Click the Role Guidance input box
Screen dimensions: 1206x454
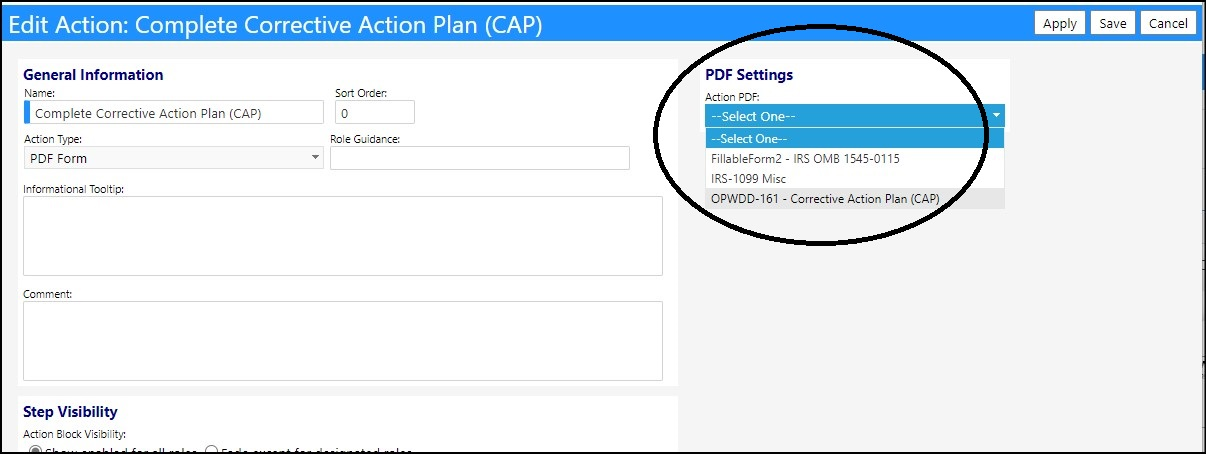point(480,158)
